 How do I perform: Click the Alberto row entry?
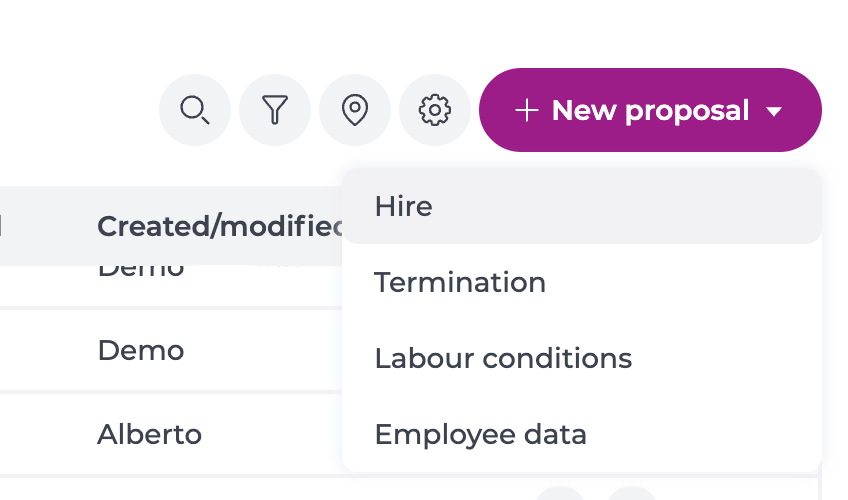click(x=149, y=435)
